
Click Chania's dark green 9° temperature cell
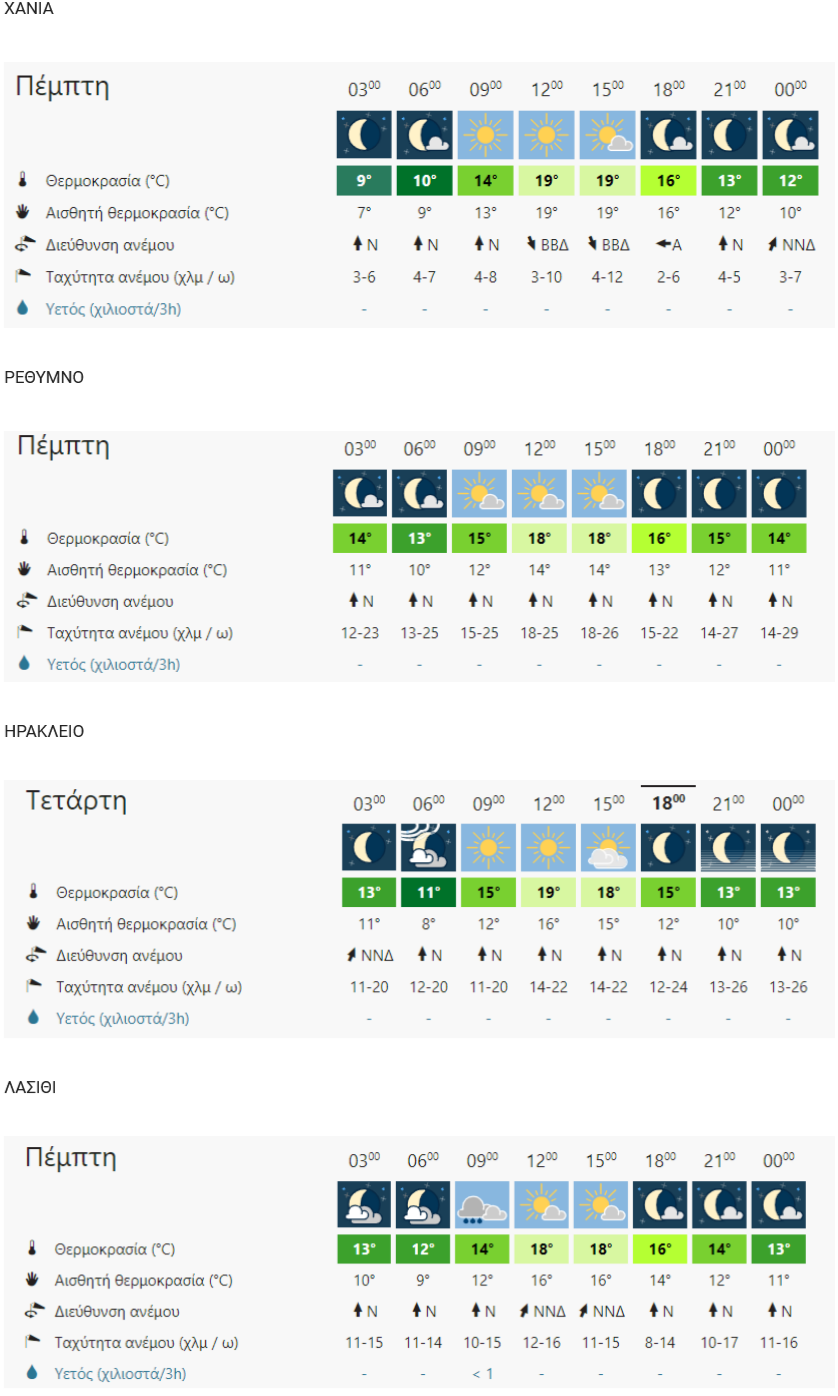tap(364, 181)
